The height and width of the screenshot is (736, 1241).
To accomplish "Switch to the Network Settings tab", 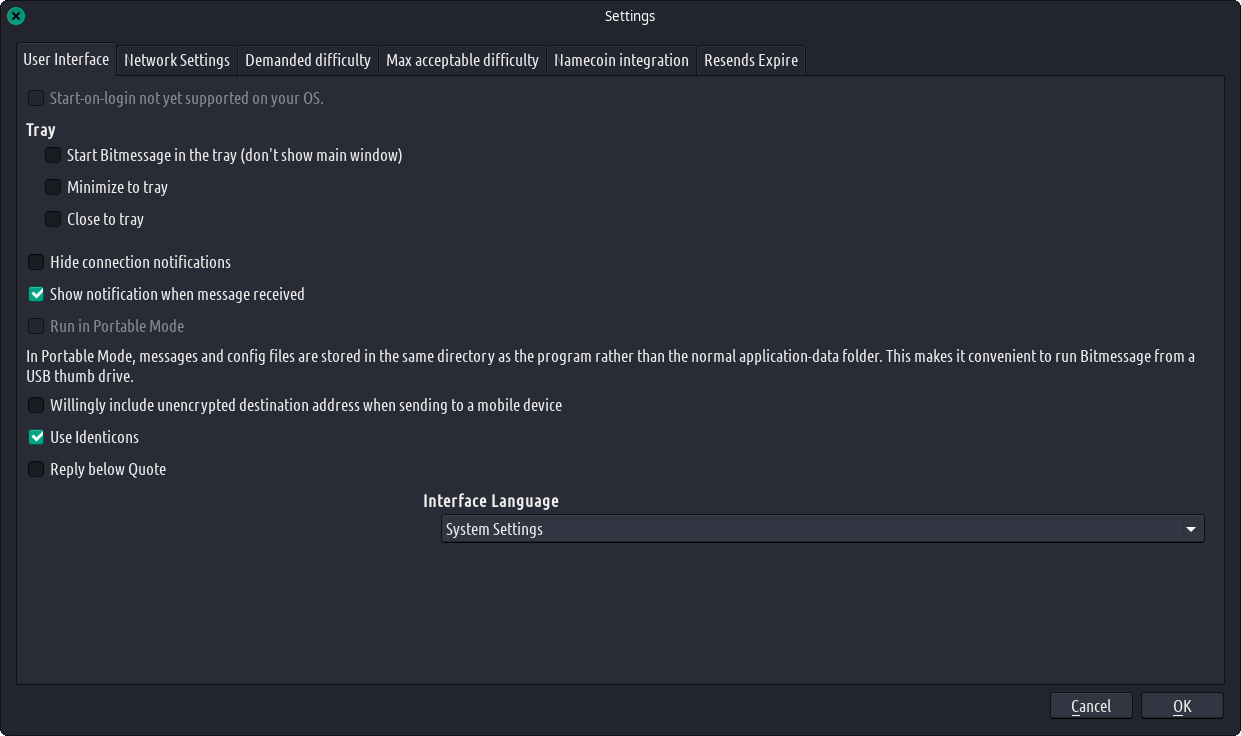I will pyautogui.click(x=177, y=60).
